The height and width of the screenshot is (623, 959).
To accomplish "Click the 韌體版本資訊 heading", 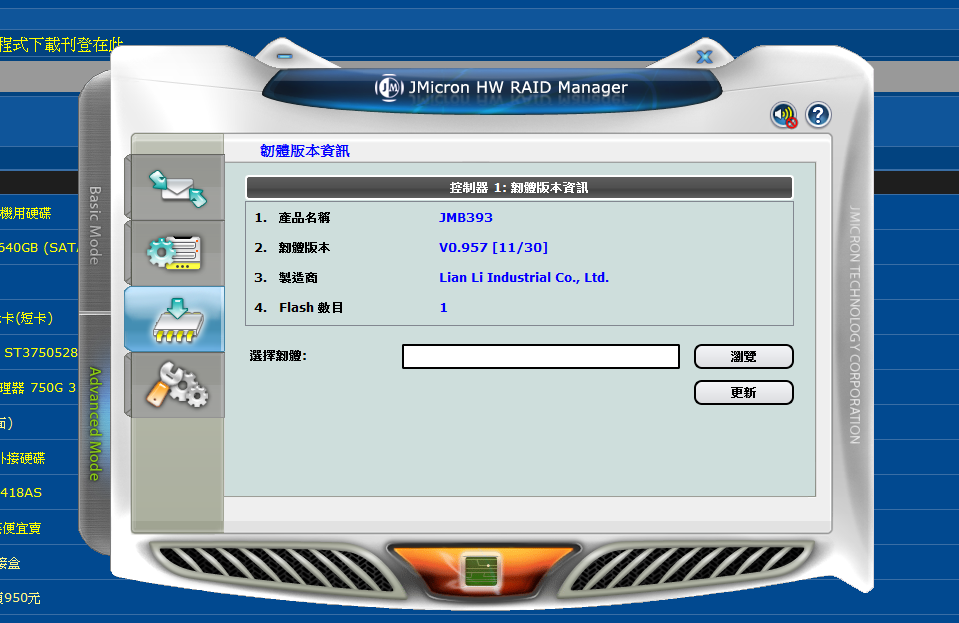I will (305, 151).
